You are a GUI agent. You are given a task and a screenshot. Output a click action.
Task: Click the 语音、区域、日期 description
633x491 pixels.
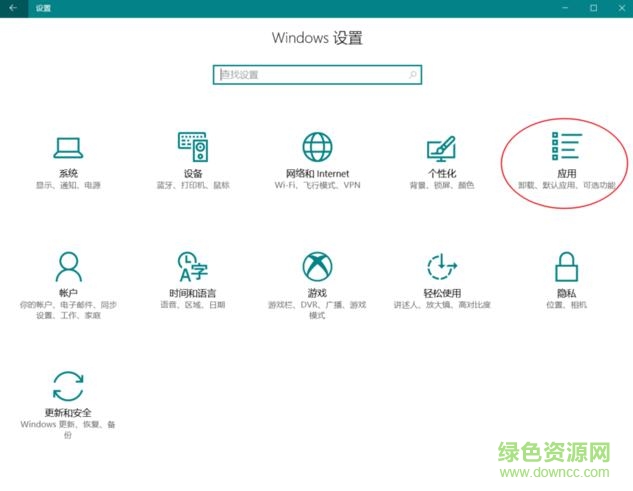193,305
